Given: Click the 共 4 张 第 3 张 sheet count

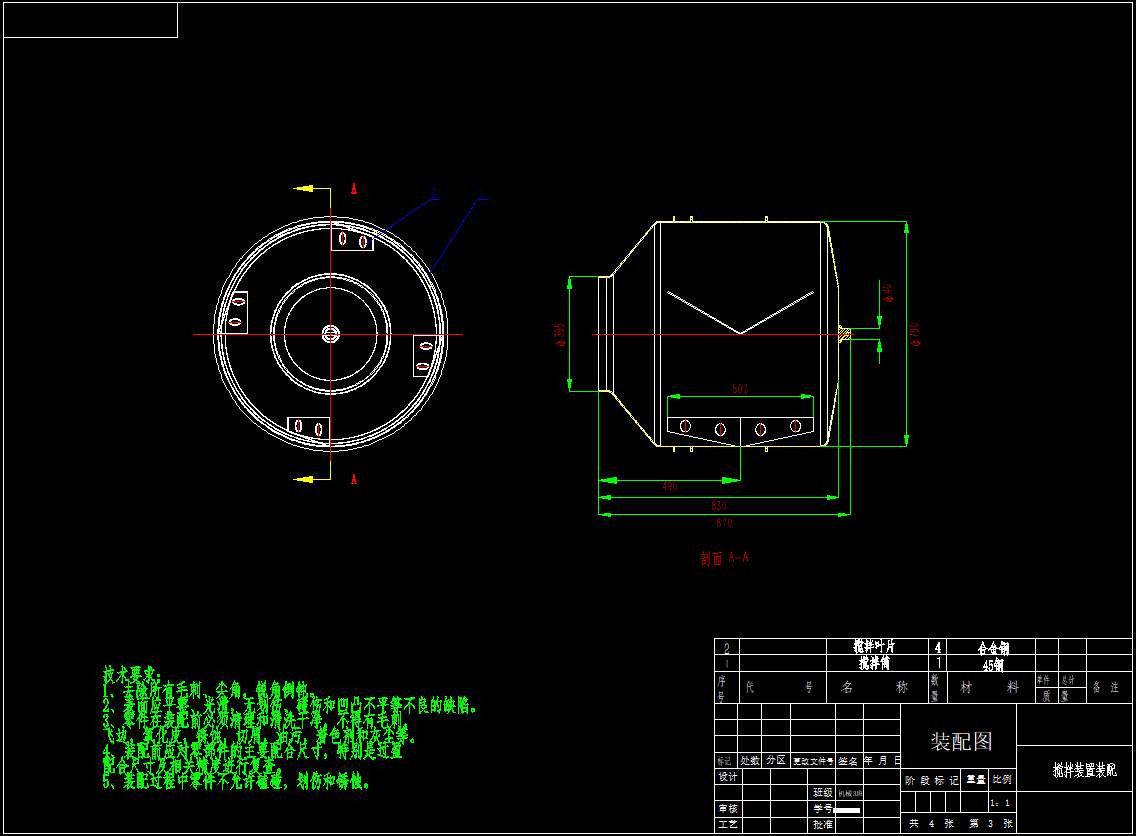Looking at the screenshot, I should [x=960, y=824].
